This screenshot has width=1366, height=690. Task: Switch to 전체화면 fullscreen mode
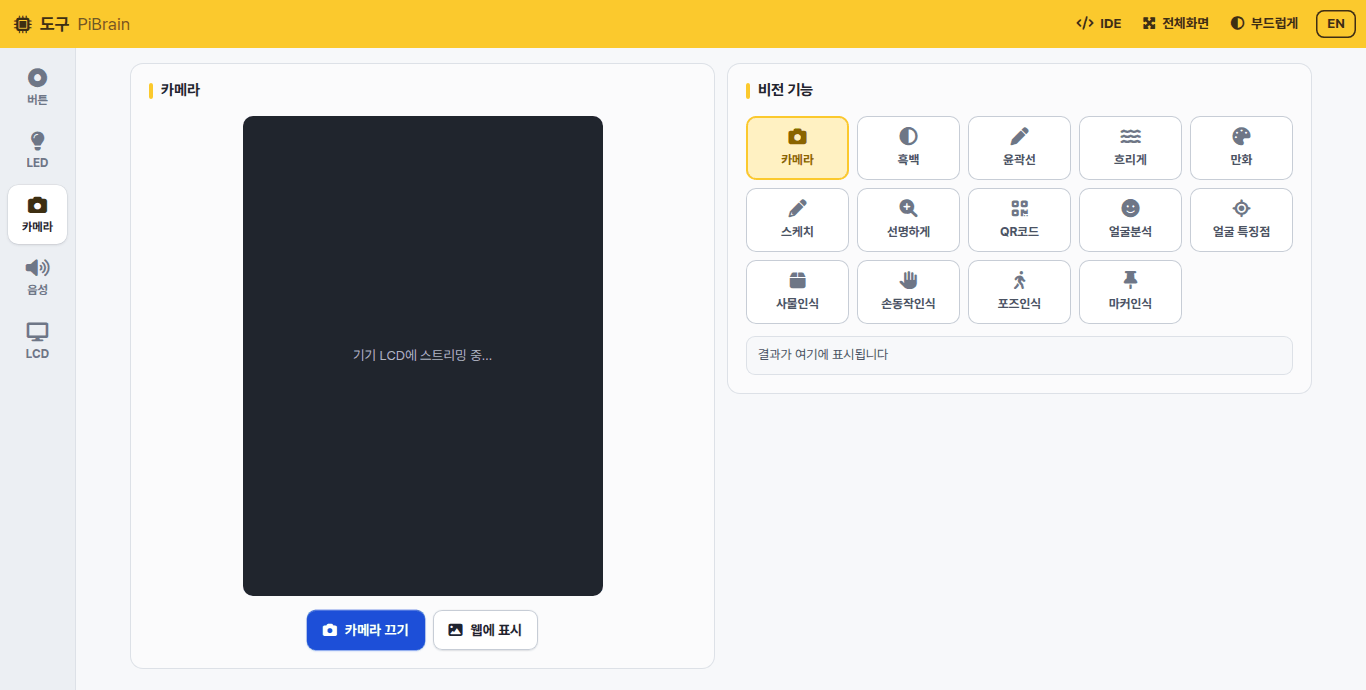point(1175,24)
